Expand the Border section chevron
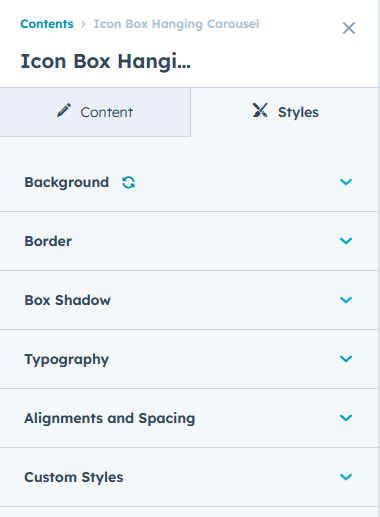Screen dimensions: 380x517 (x=346, y=241)
